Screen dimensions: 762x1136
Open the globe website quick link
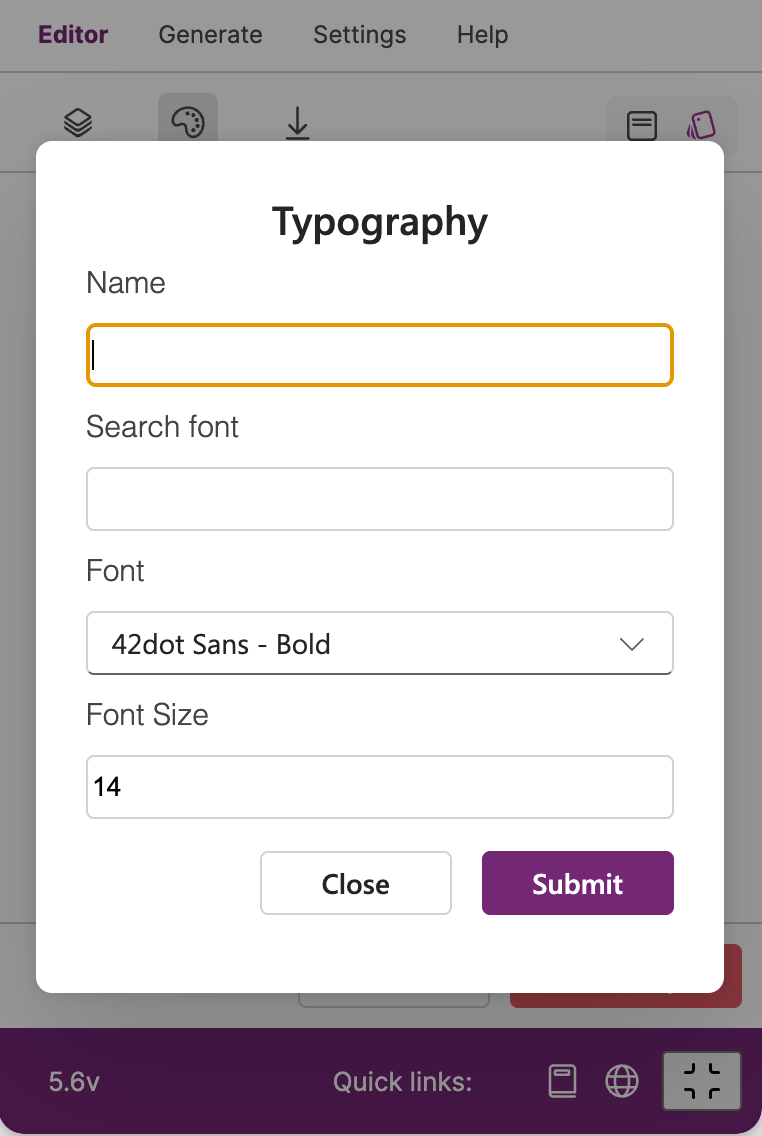point(622,1082)
